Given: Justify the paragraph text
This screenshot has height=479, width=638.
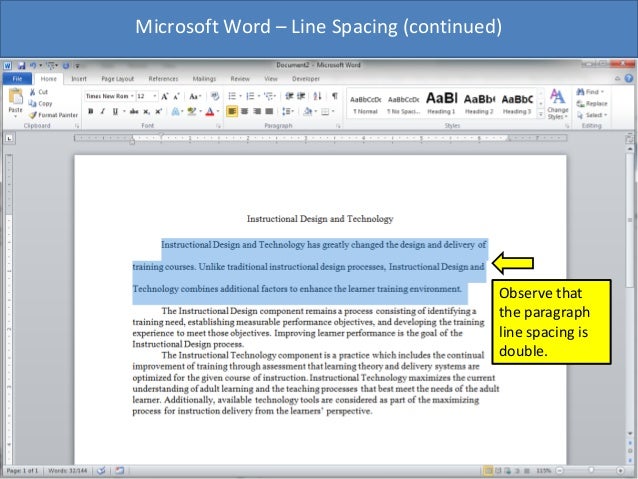Looking at the screenshot, I should coord(269,111).
